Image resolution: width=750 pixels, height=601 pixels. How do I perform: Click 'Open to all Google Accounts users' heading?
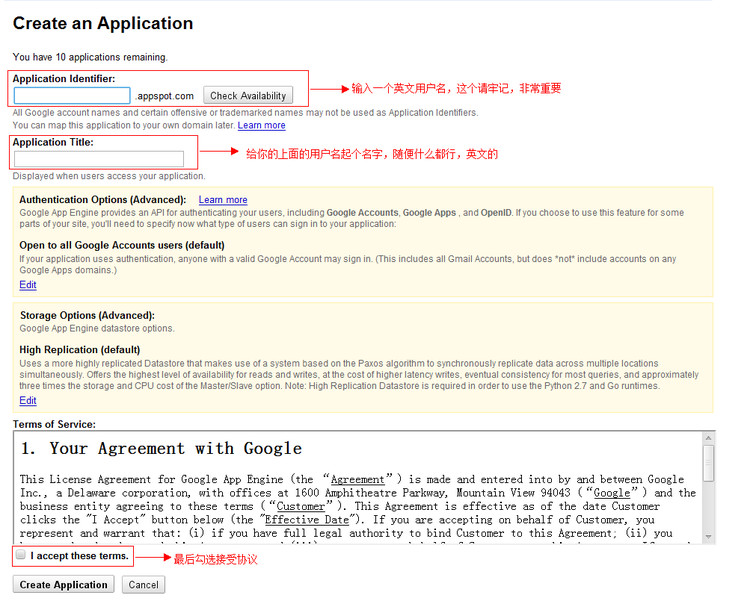click(122, 245)
